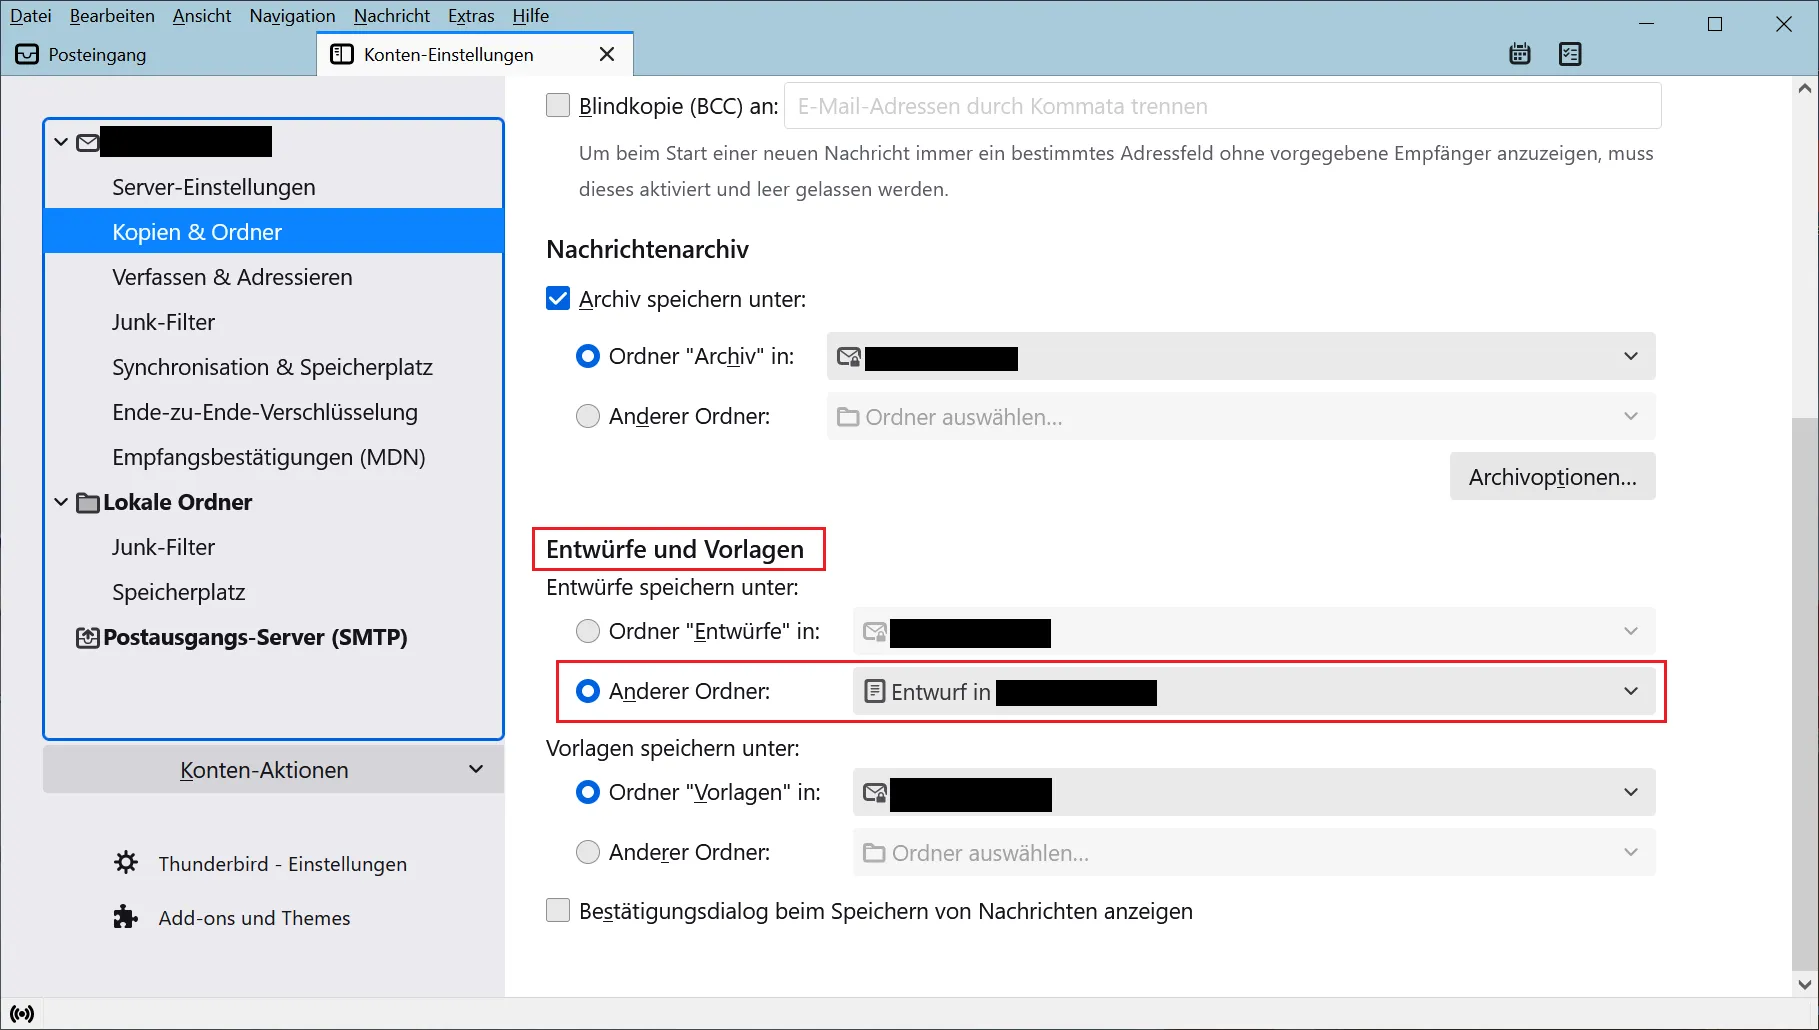Open the Ordner "Entwürfe" account dropdown
The image size is (1819, 1030).
(x=1254, y=631)
